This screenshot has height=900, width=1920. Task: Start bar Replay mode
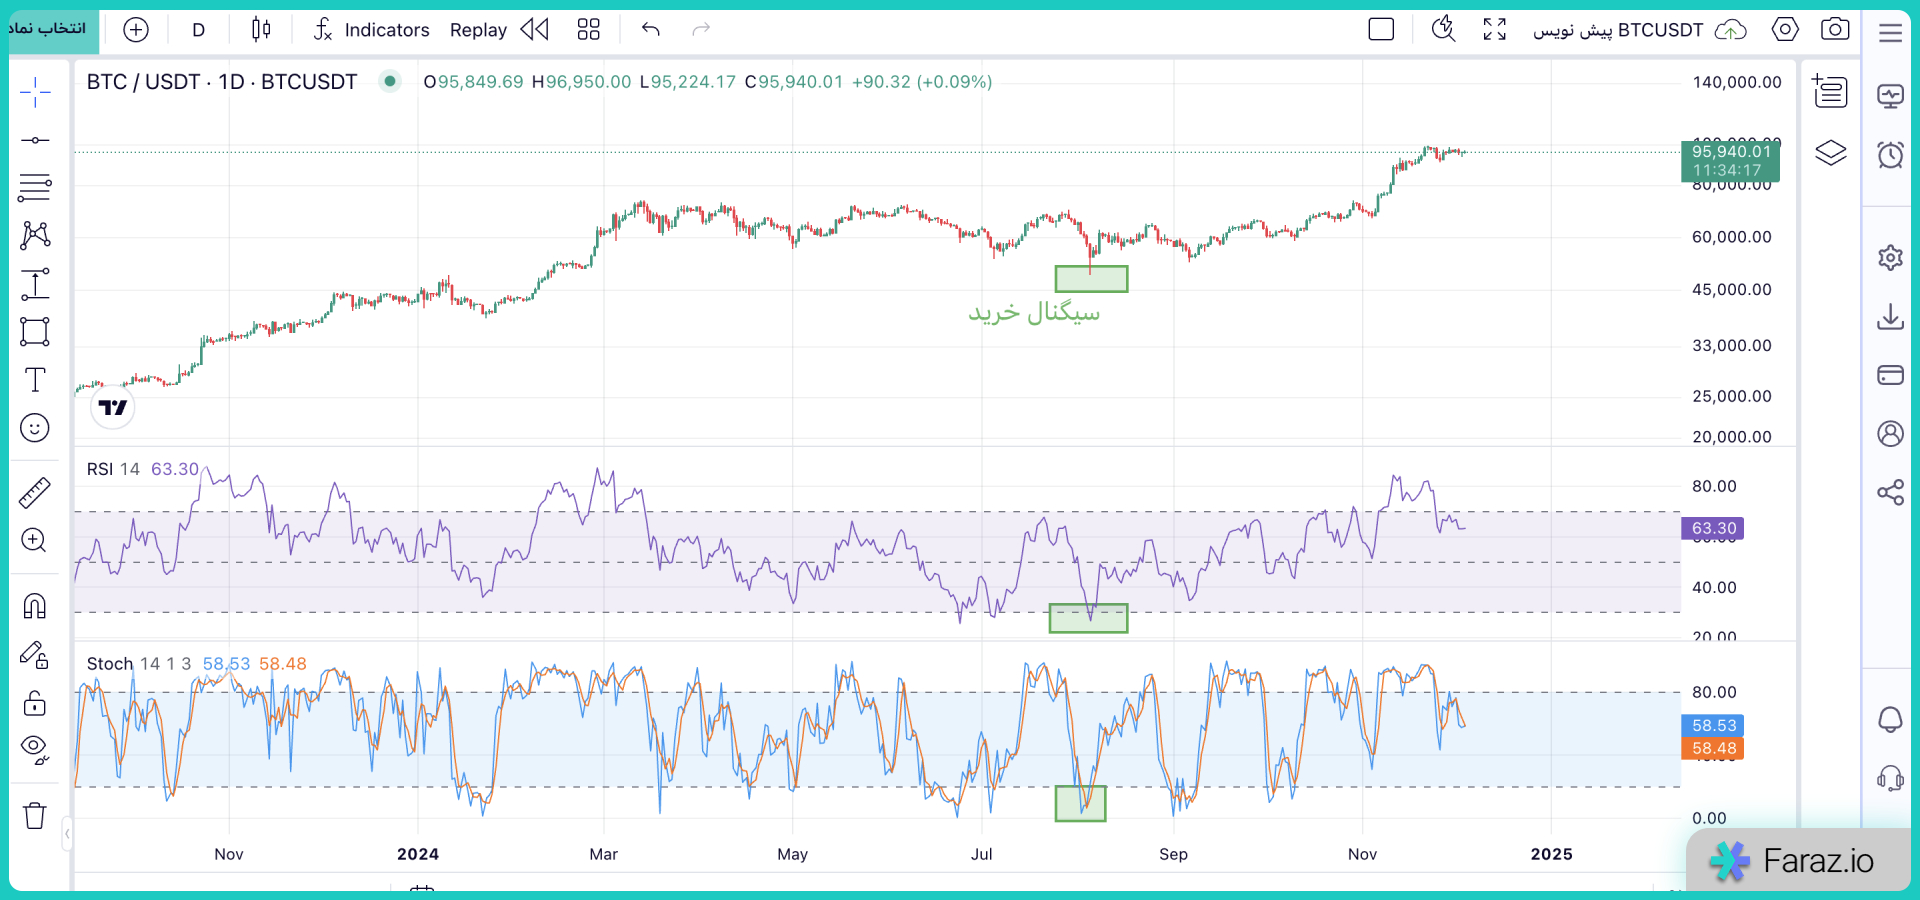point(498,30)
